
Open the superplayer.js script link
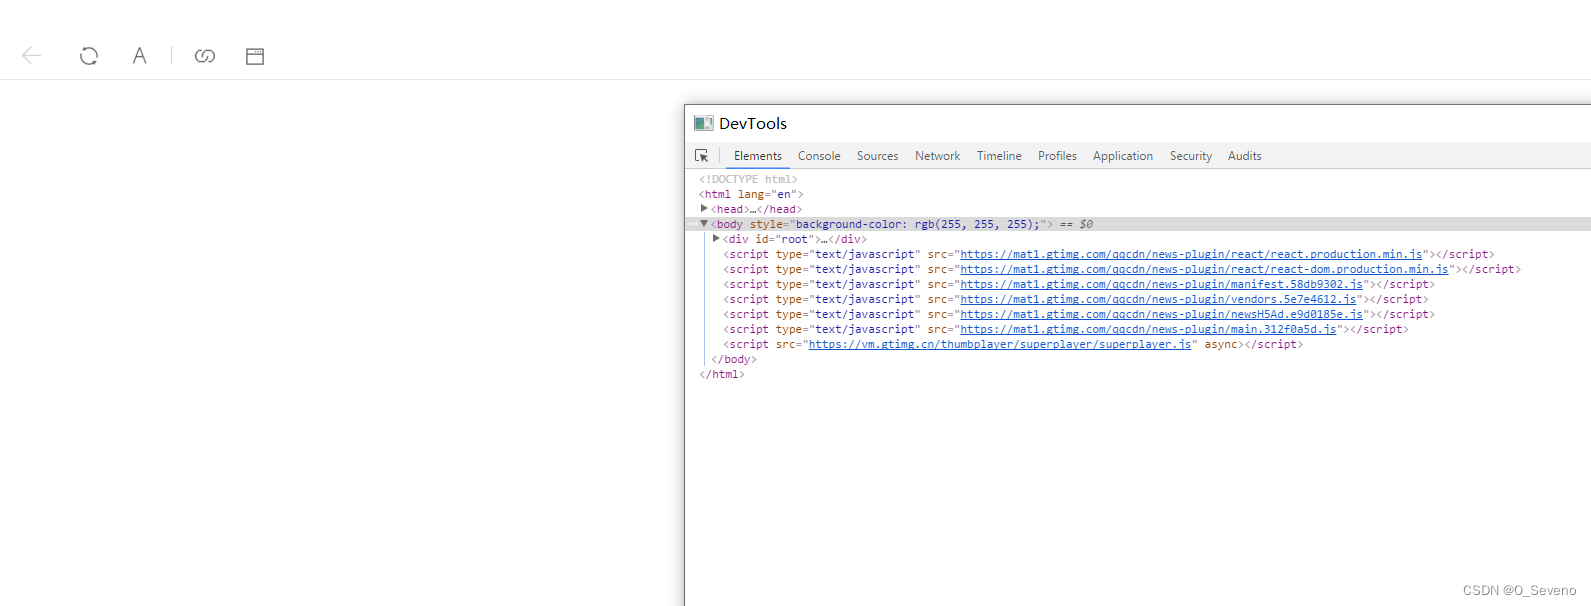click(999, 345)
